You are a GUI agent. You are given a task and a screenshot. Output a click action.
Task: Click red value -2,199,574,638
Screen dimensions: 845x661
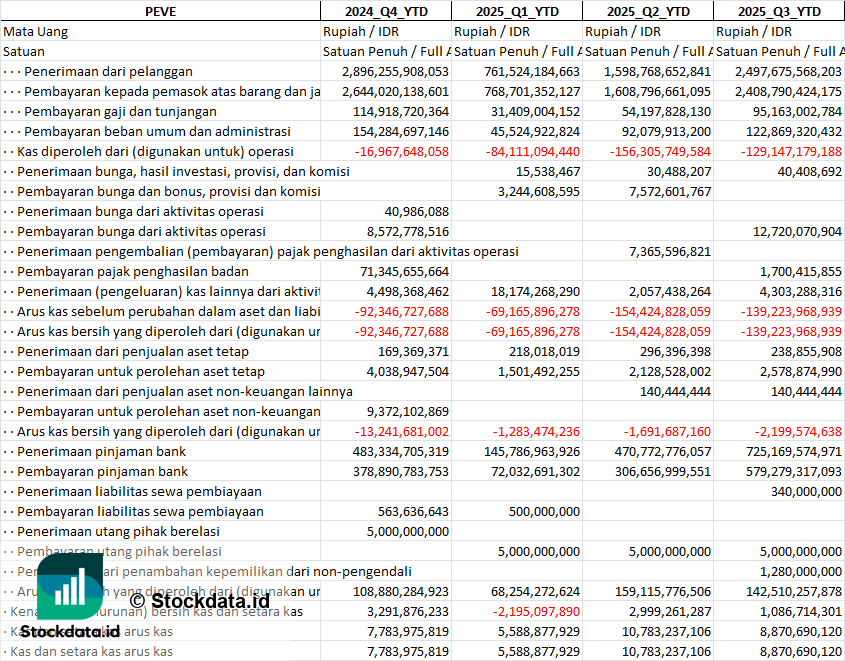798,432
